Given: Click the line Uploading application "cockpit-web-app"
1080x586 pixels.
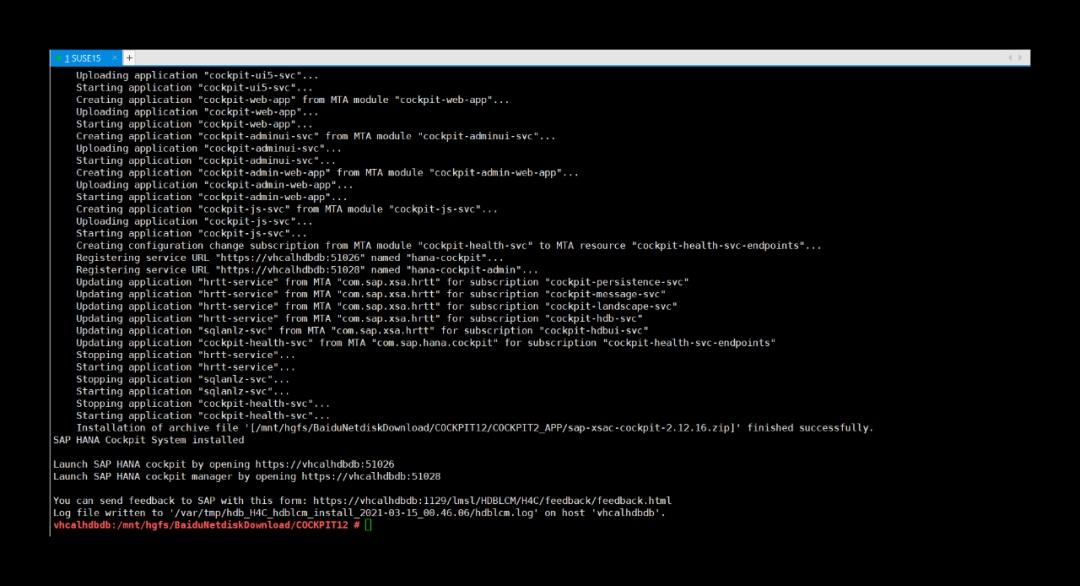Looking at the screenshot, I should pyautogui.click(x=197, y=112).
